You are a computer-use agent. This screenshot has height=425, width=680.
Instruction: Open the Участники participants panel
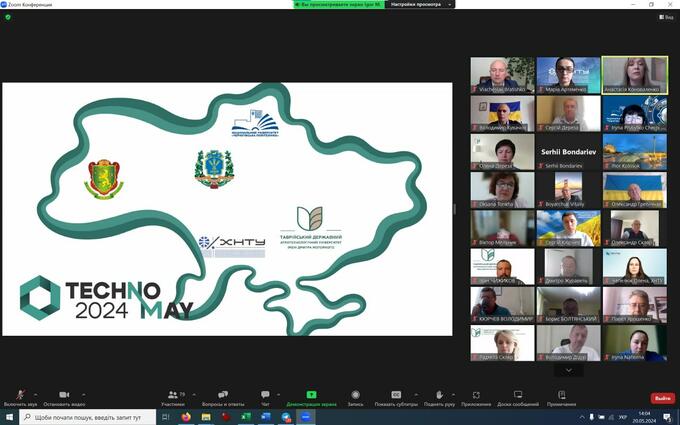[173, 397]
